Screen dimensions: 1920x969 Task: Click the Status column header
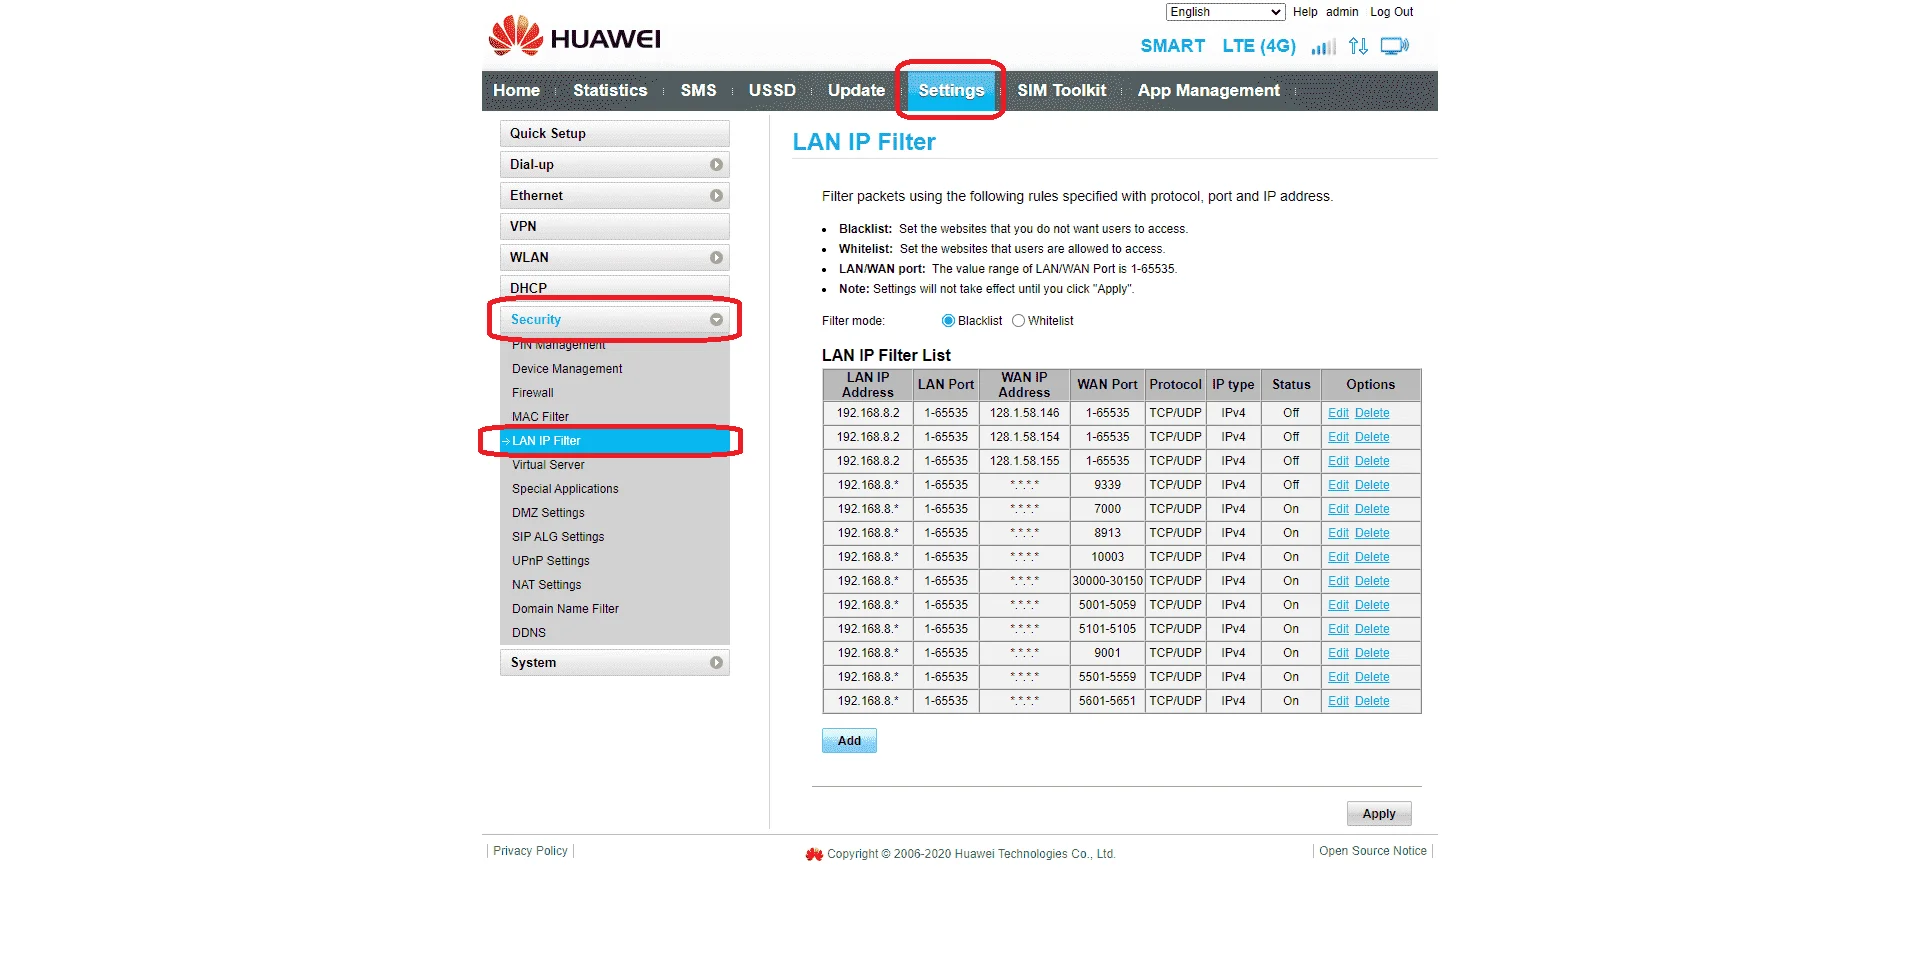1291,385
